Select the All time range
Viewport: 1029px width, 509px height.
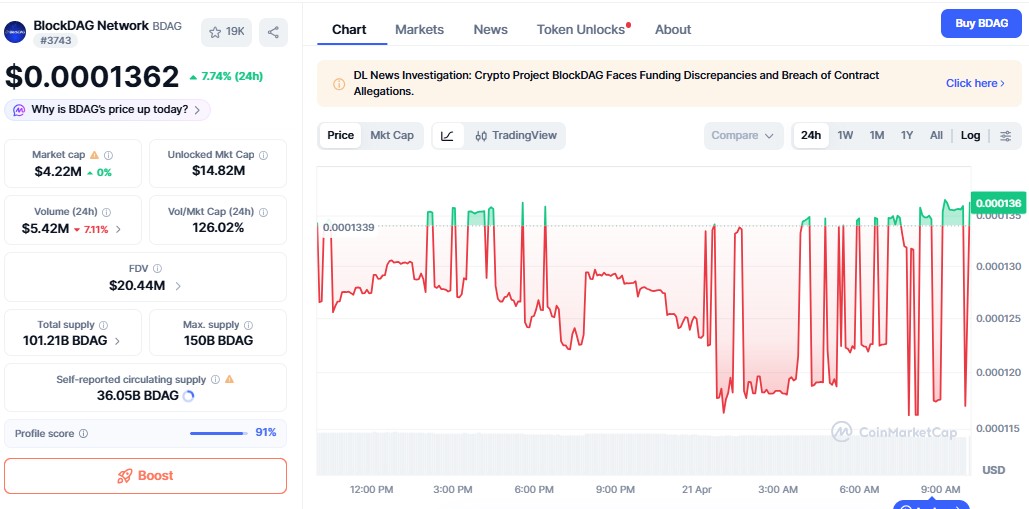[x=936, y=136]
